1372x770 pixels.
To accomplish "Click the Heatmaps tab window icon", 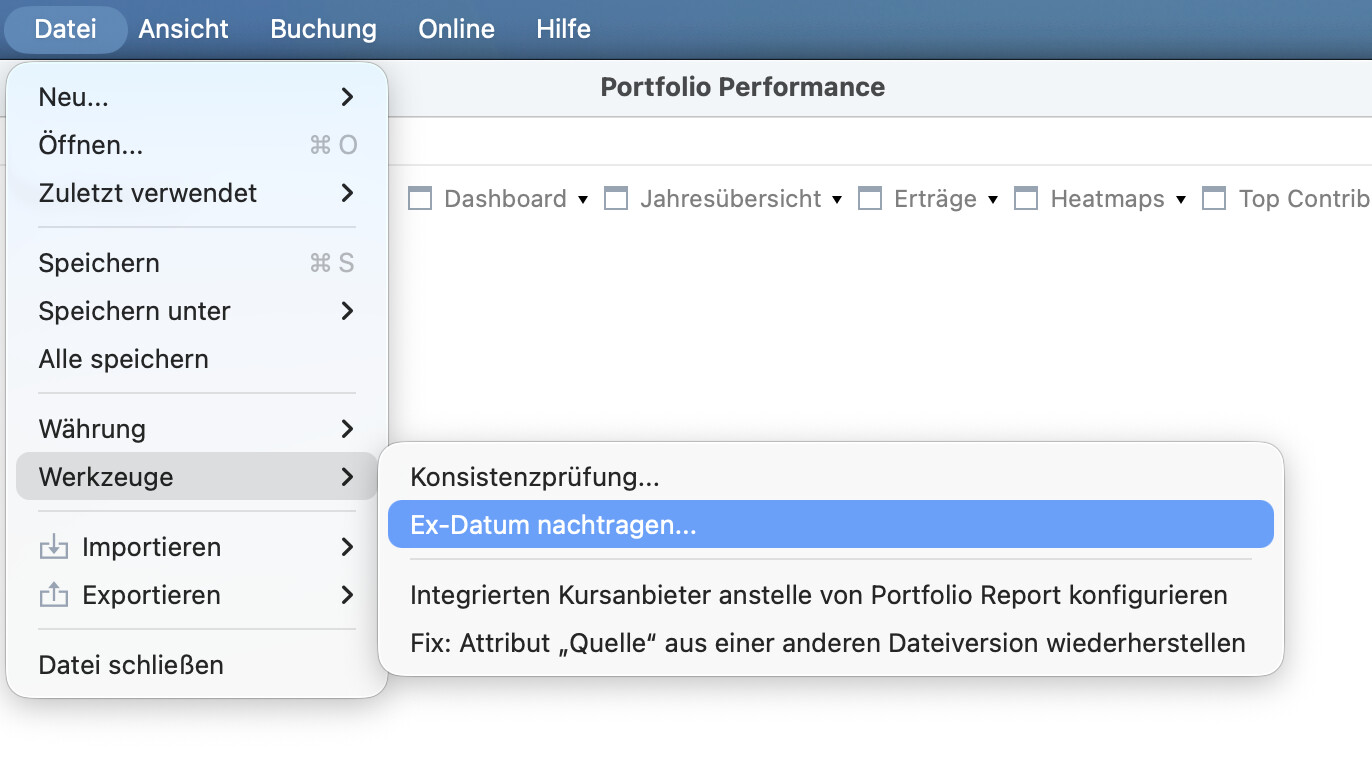I will pyautogui.click(x=1026, y=199).
